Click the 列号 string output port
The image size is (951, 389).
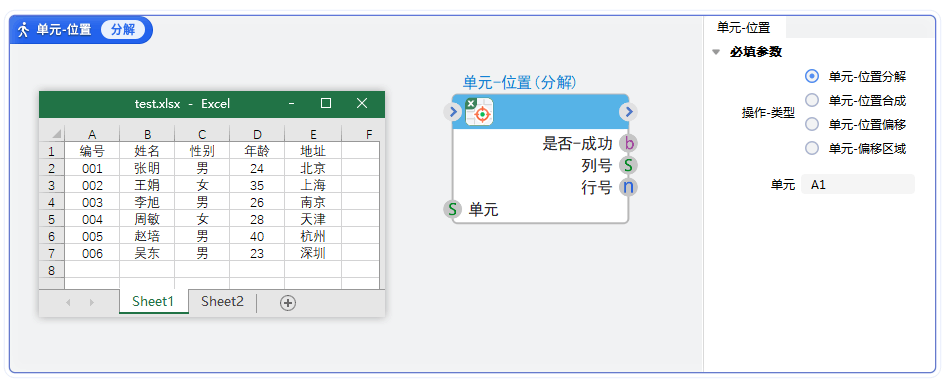[628, 165]
